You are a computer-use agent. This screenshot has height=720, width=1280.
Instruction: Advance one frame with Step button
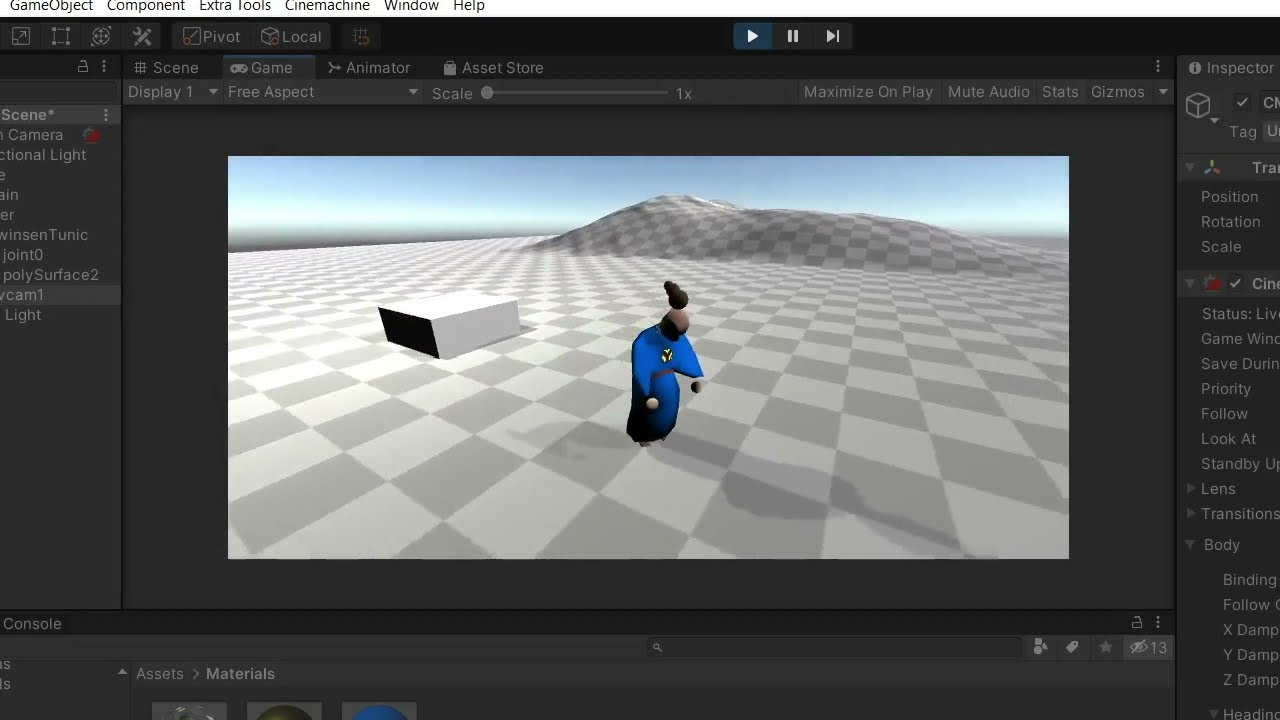(x=833, y=37)
